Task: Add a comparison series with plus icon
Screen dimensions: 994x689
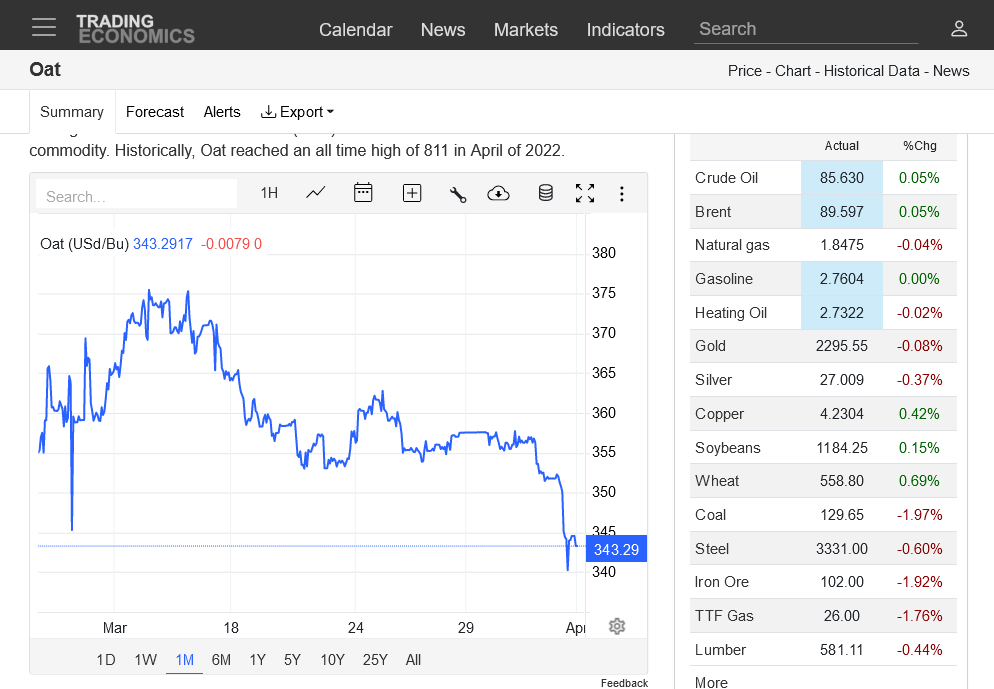Action: pos(412,193)
